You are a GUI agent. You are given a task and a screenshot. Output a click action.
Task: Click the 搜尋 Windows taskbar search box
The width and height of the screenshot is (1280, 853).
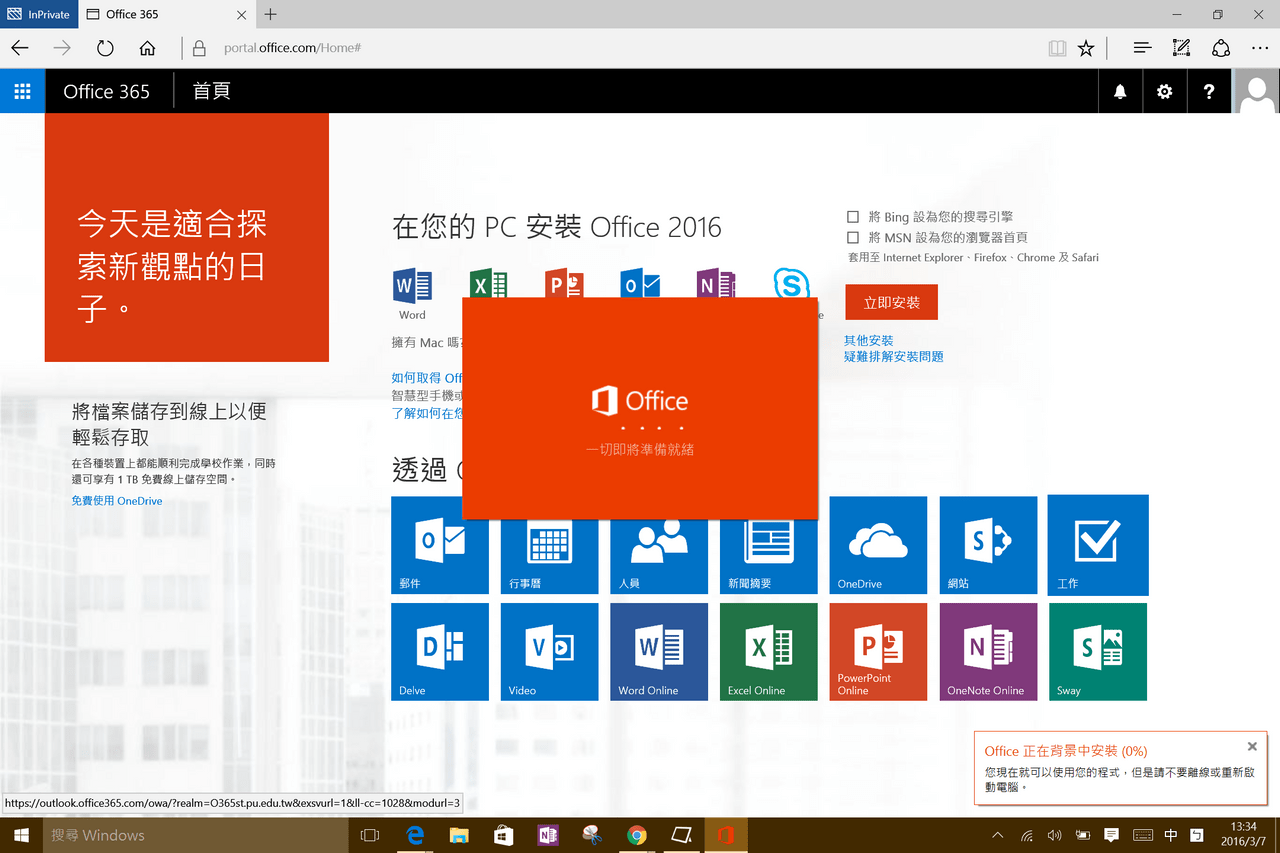click(x=194, y=835)
